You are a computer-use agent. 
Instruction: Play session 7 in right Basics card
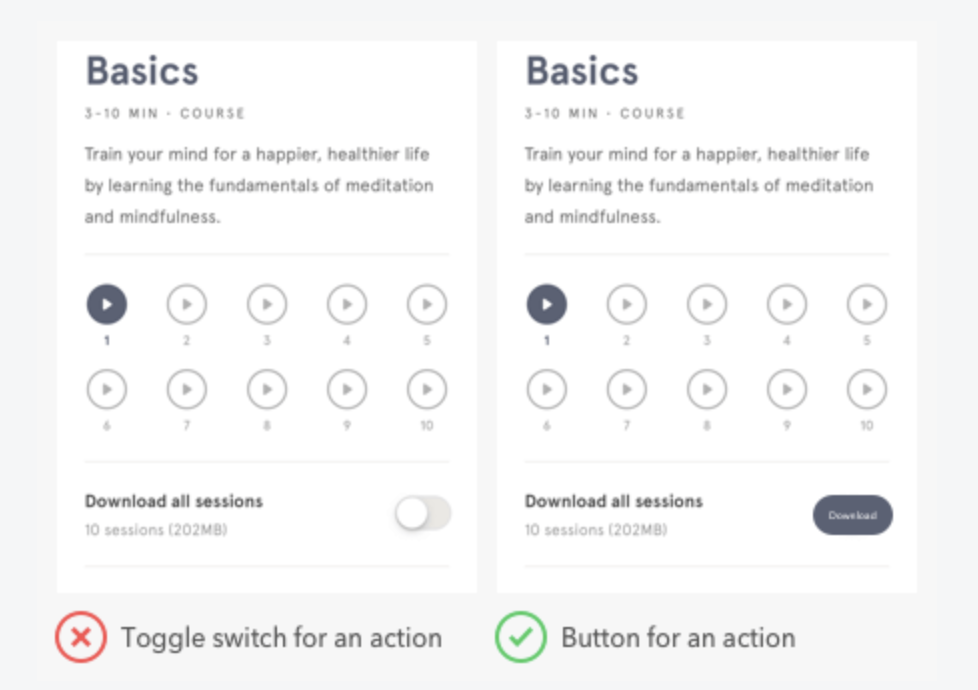coord(627,390)
